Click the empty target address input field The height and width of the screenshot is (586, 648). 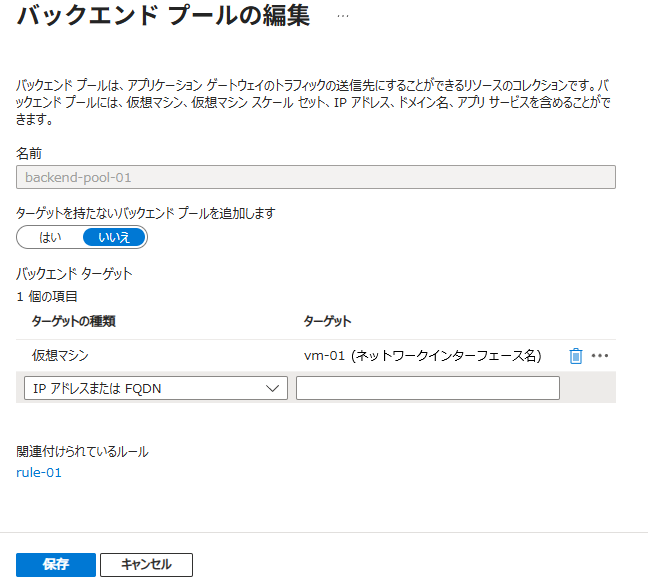tap(428, 388)
